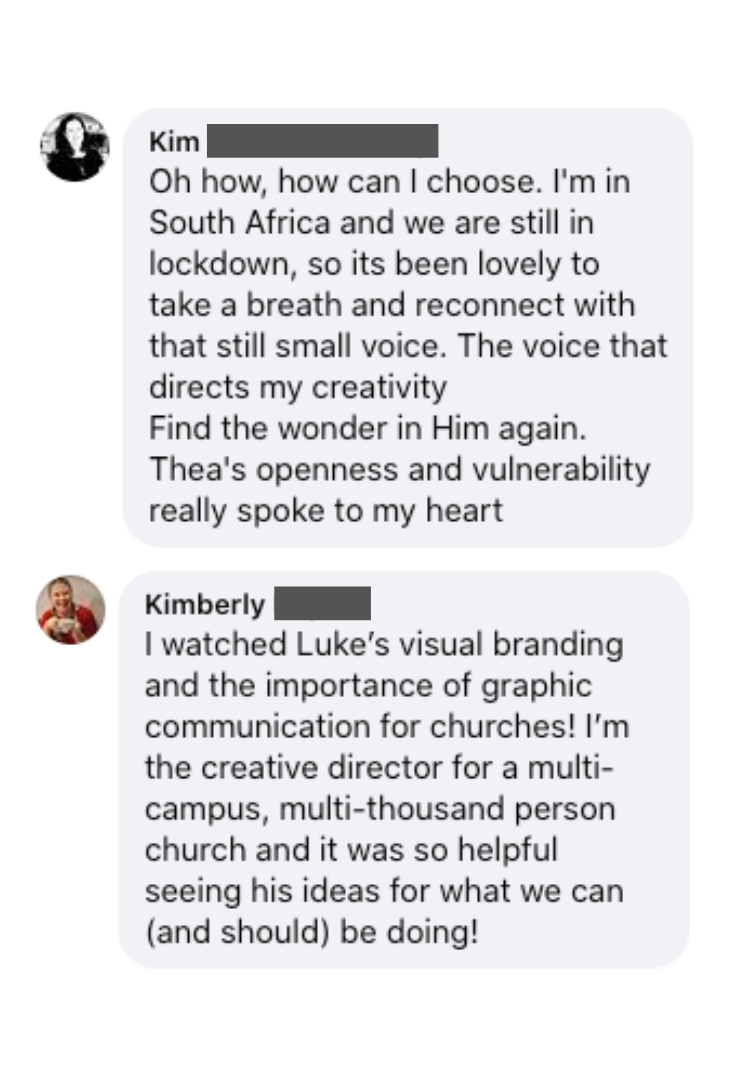Image resolution: width=741 pixels, height=1080 pixels.
Task: Click the word 'lockdown' in the first comment
Action: click(218, 264)
